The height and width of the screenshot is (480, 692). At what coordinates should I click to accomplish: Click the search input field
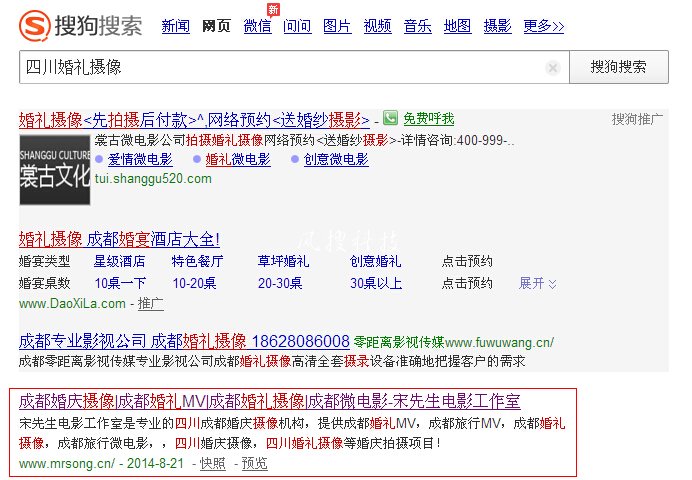pos(280,68)
